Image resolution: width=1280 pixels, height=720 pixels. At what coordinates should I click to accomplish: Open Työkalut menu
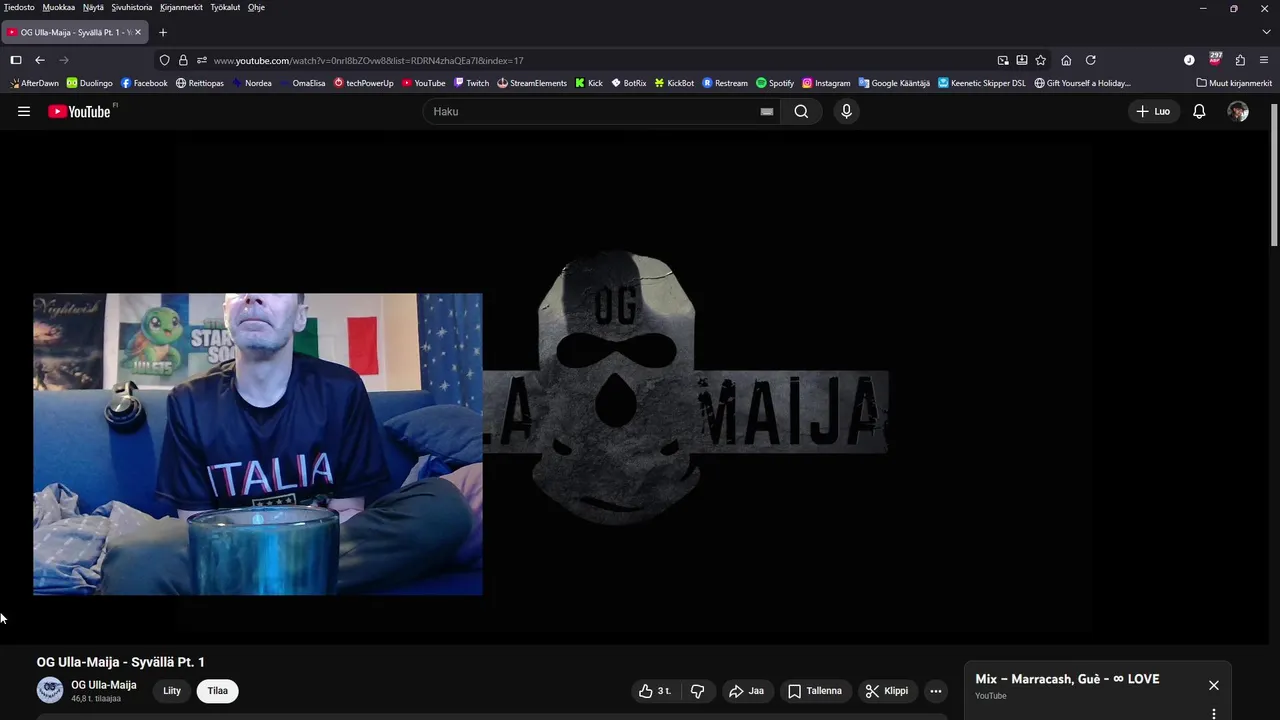pos(225,7)
